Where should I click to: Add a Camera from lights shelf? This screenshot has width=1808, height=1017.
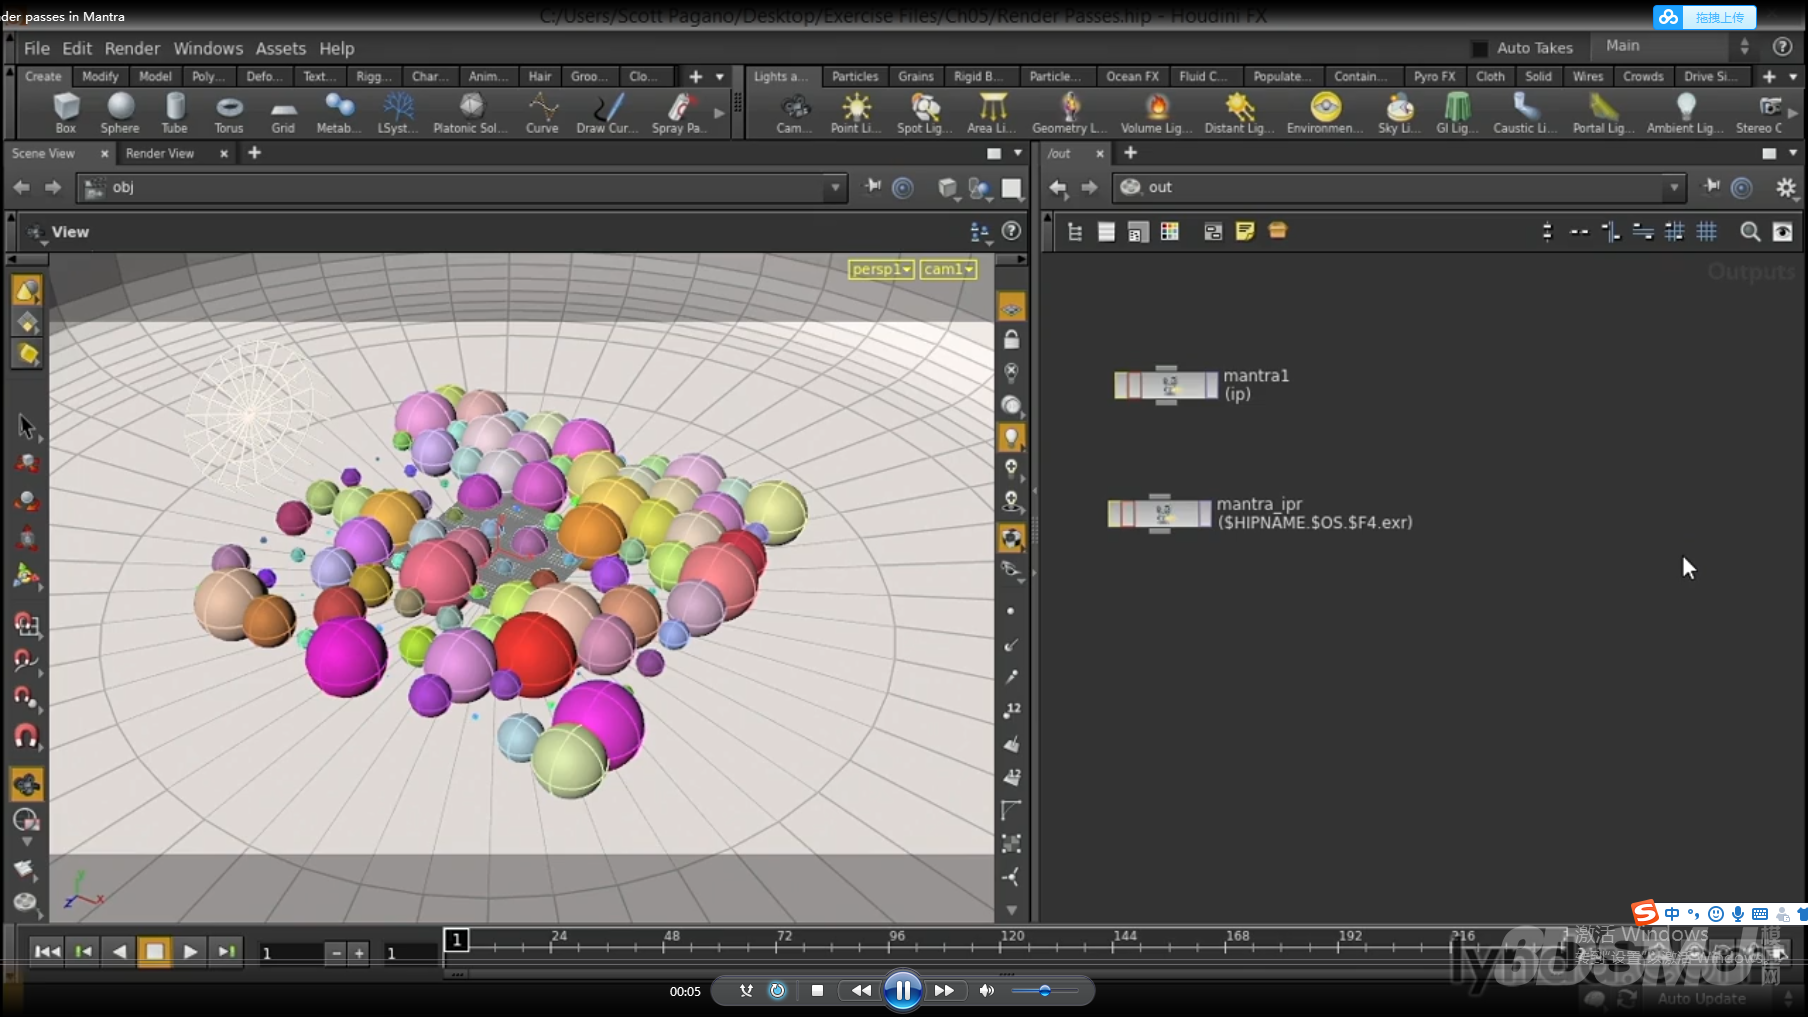[x=794, y=112]
